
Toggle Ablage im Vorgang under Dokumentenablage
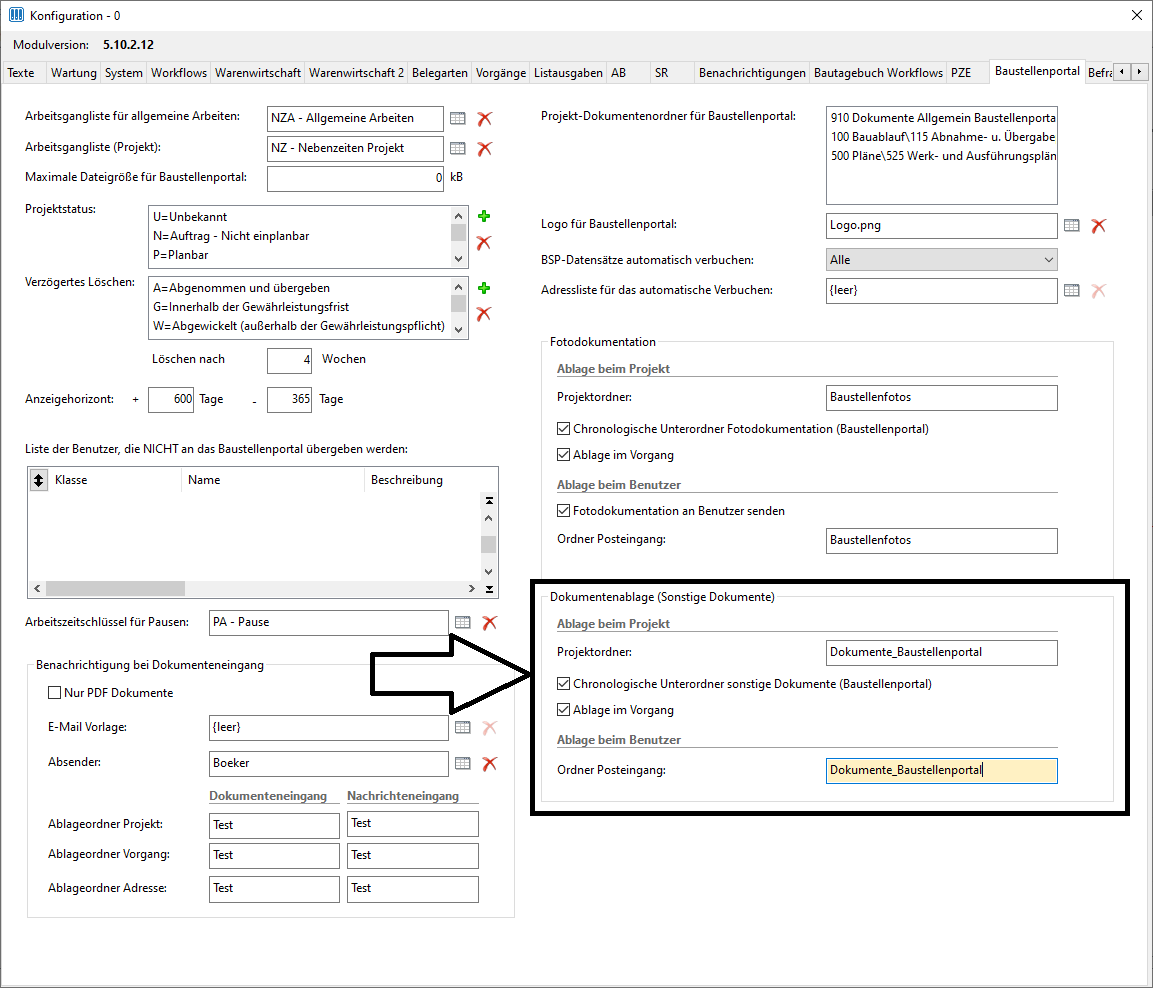[564, 710]
